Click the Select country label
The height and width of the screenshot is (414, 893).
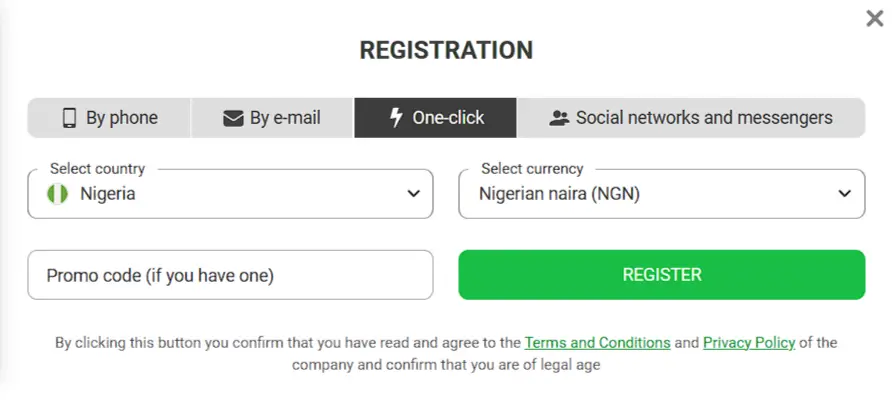(97, 169)
